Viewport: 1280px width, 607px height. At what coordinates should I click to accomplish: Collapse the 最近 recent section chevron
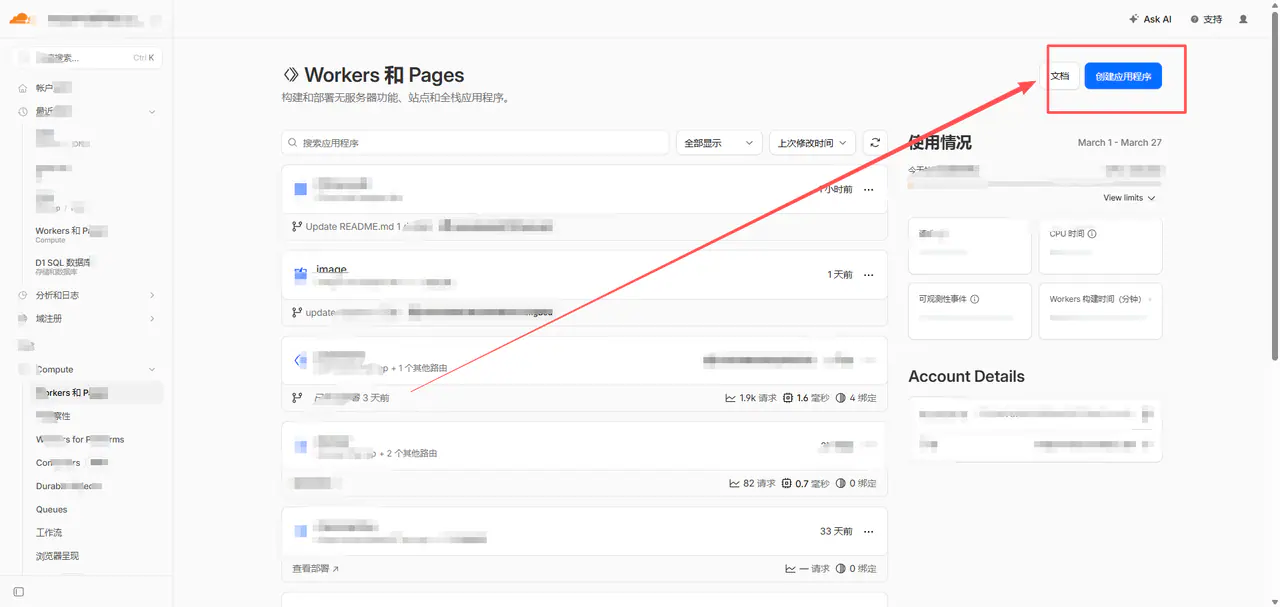point(152,112)
